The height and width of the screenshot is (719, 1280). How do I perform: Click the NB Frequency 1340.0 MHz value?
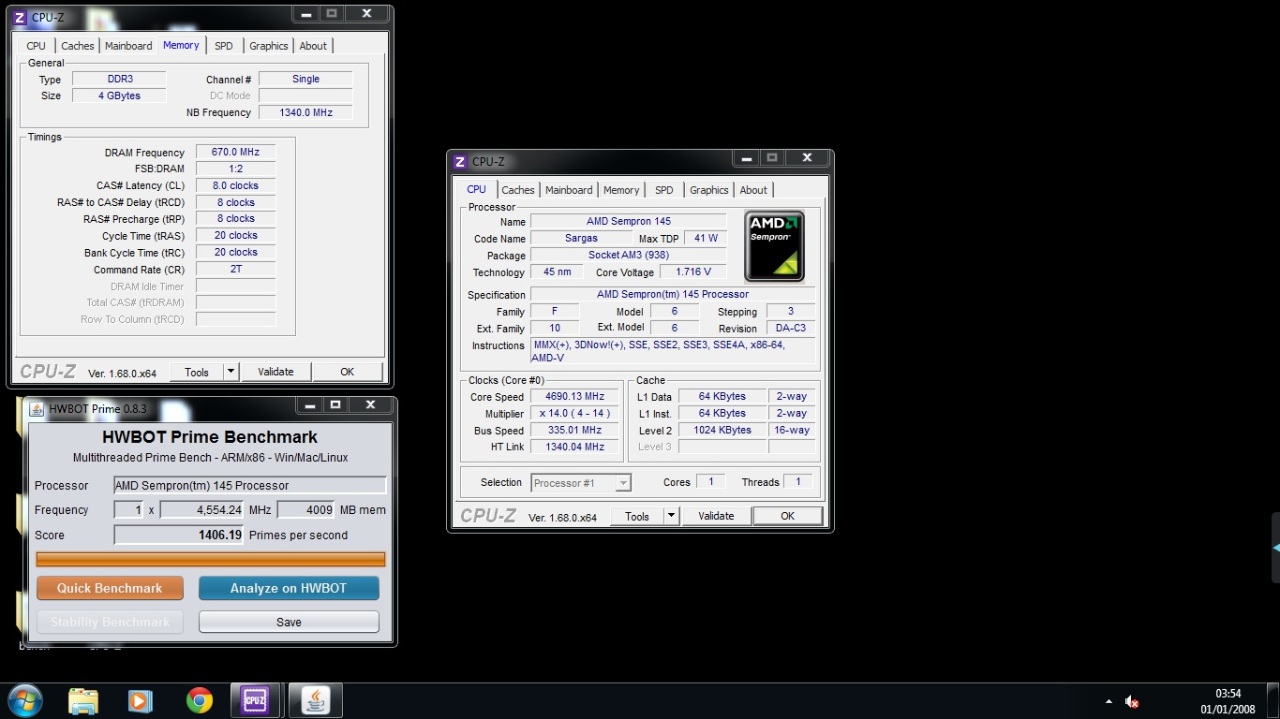pyautogui.click(x=306, y=112)
